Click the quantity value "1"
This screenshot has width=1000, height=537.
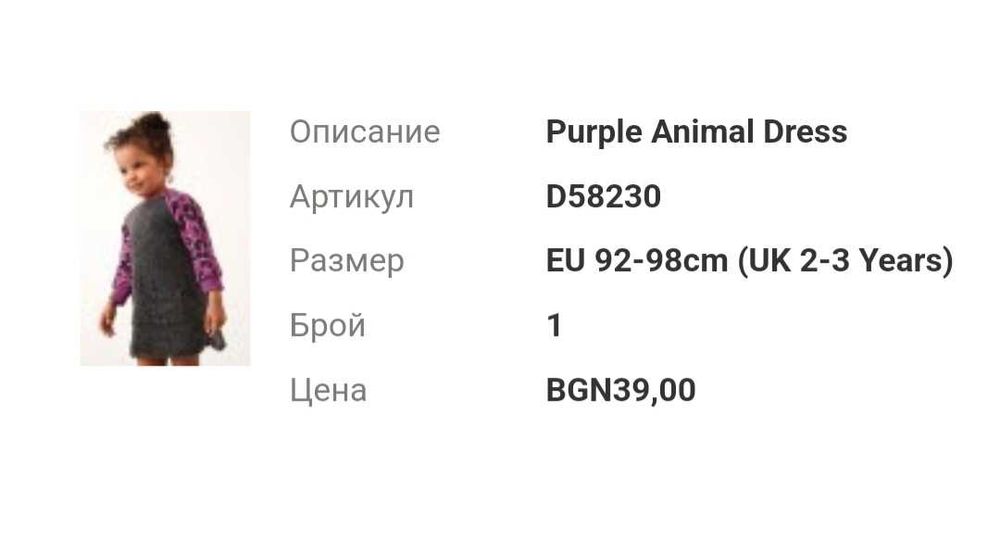point(554,326)
